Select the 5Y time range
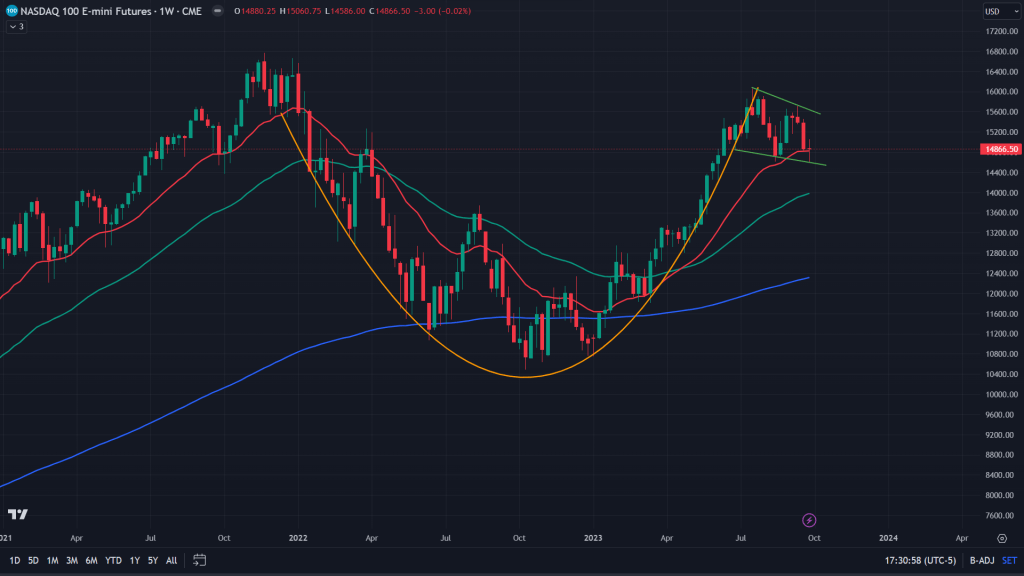This screenshot has height=576, width=1024. pos(152,560)
